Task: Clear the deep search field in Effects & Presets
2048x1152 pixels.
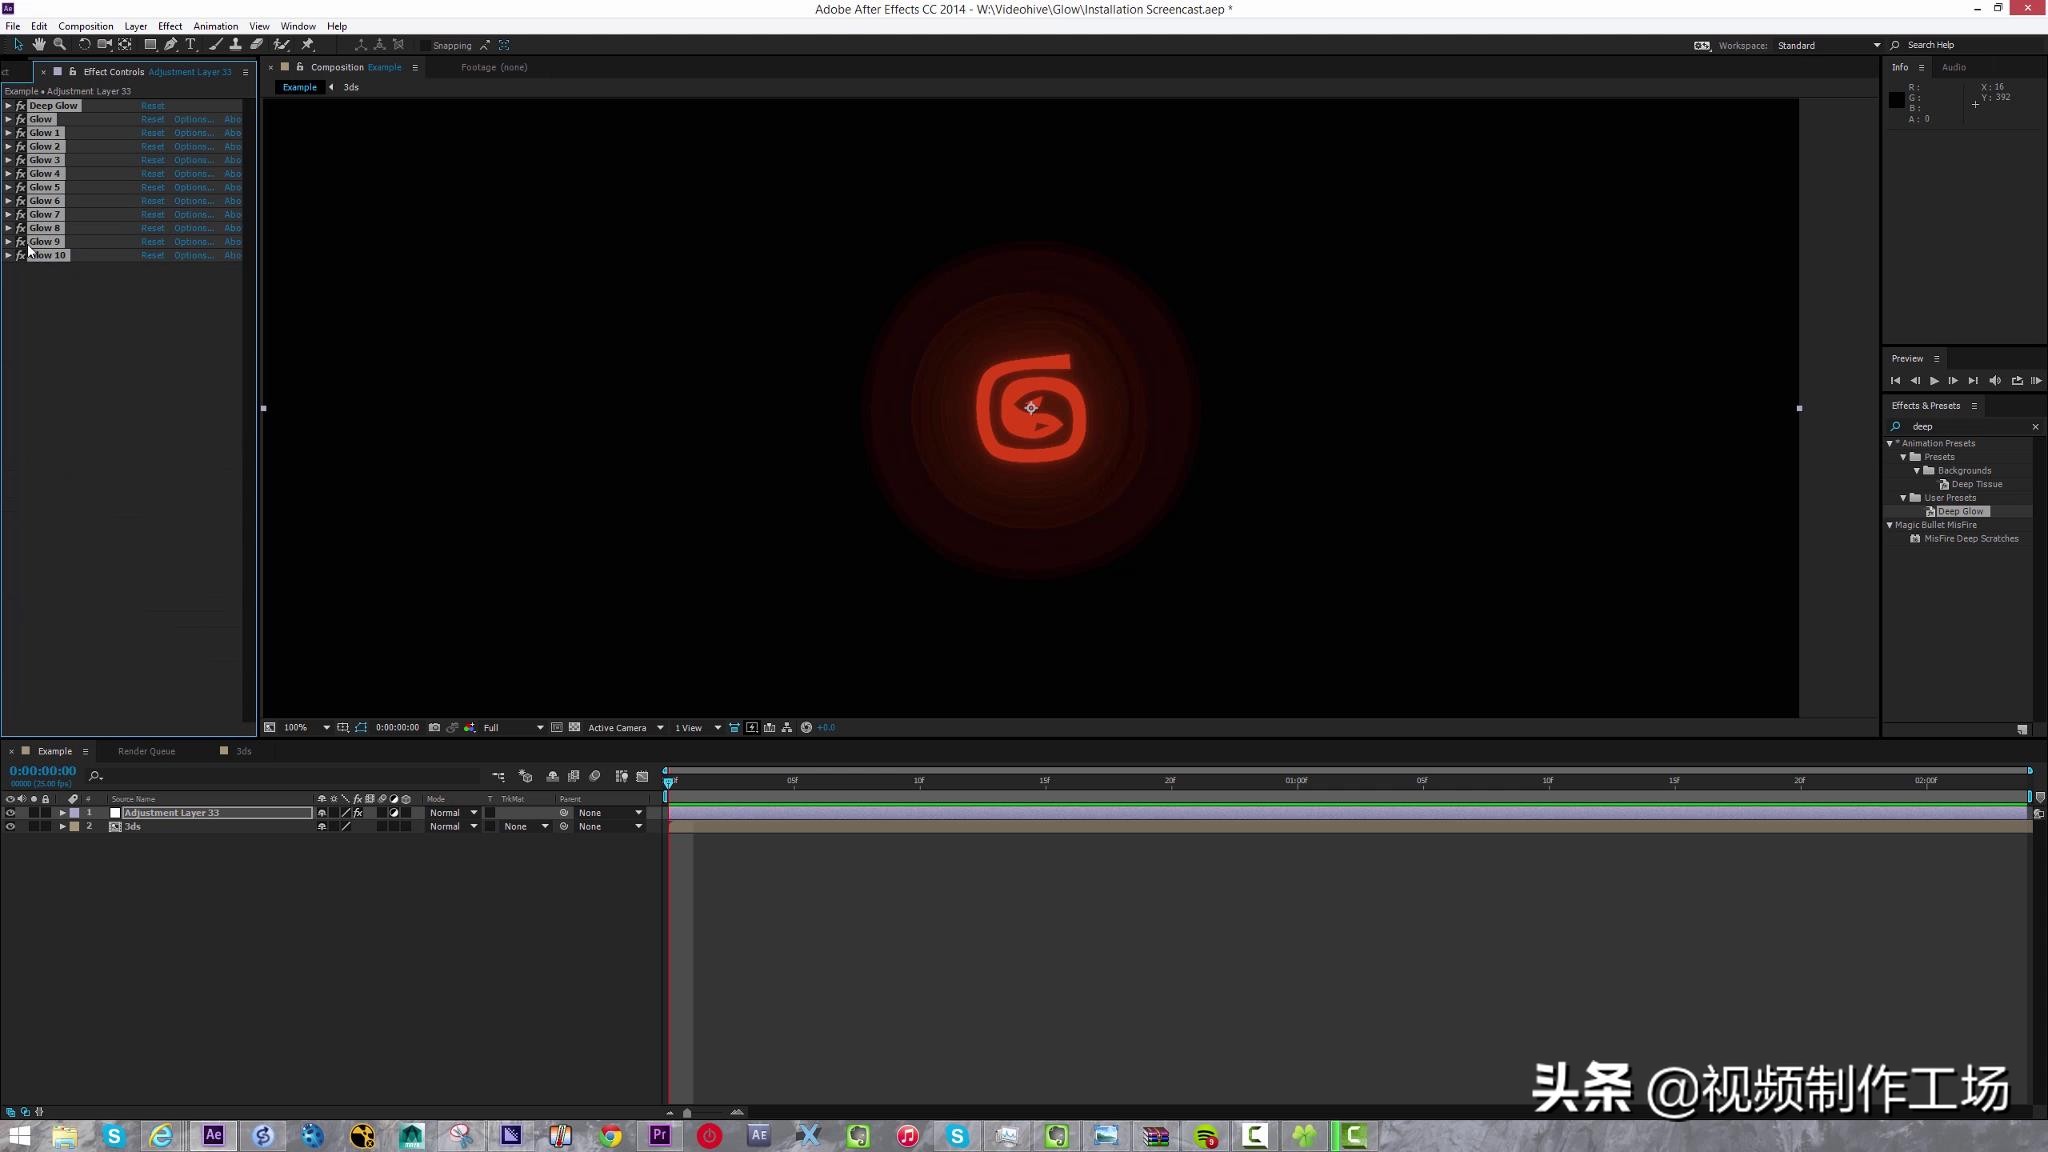Action: [x=2034, y=426]
